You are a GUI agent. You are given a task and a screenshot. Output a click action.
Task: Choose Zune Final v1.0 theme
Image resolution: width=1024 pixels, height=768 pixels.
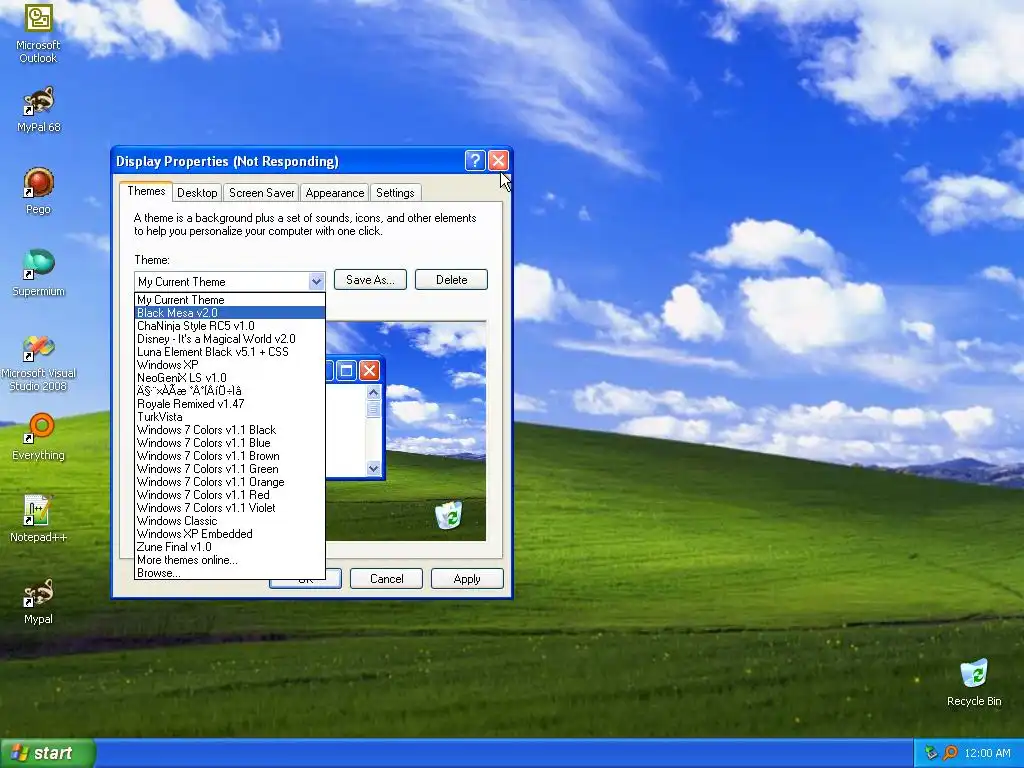(230, 547)
